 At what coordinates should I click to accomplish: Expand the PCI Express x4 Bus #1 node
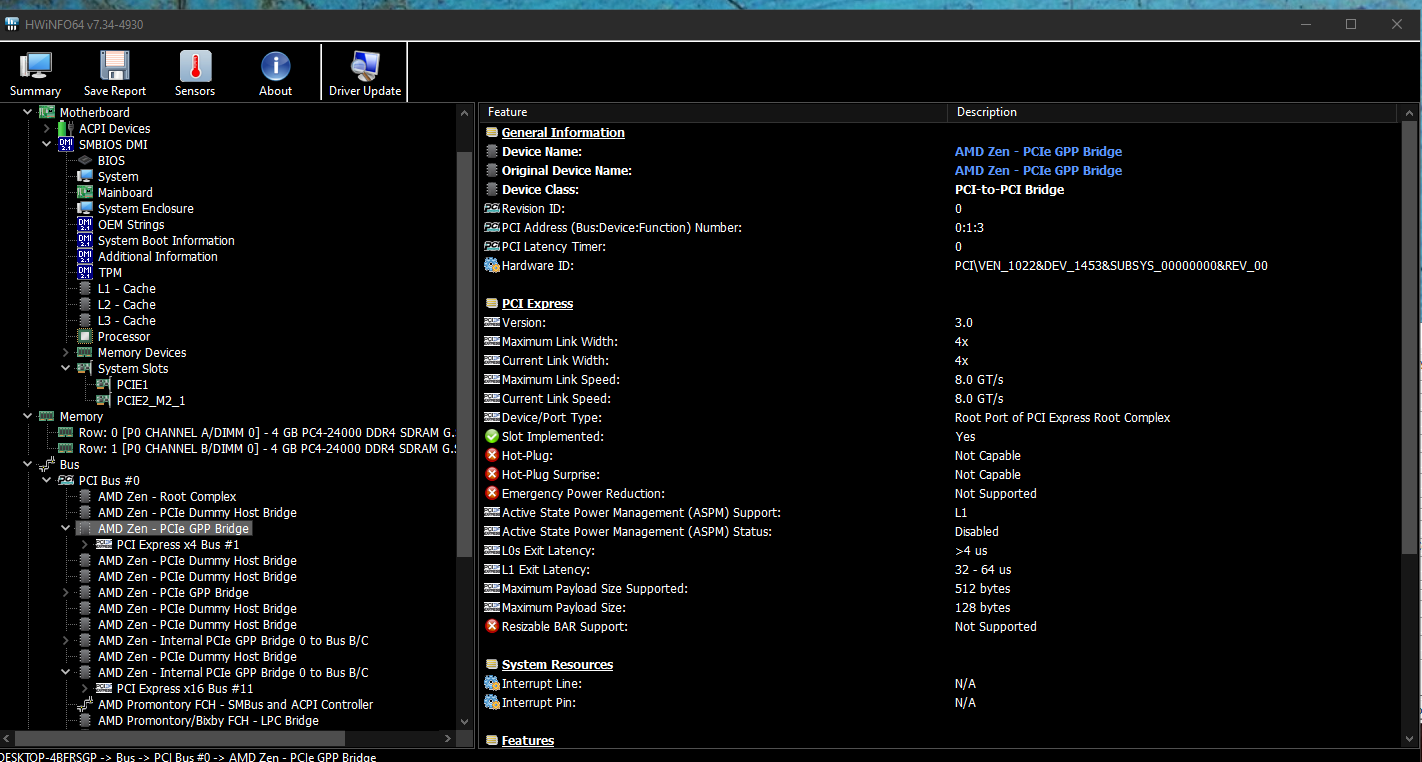[85, 544]
